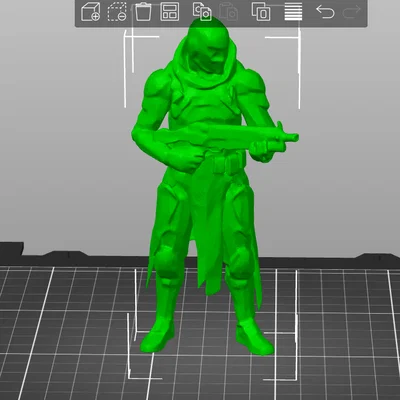Click the greyed-out Paste icon
The width and height of the screenshot is (400, 400).
pos(228,12)
